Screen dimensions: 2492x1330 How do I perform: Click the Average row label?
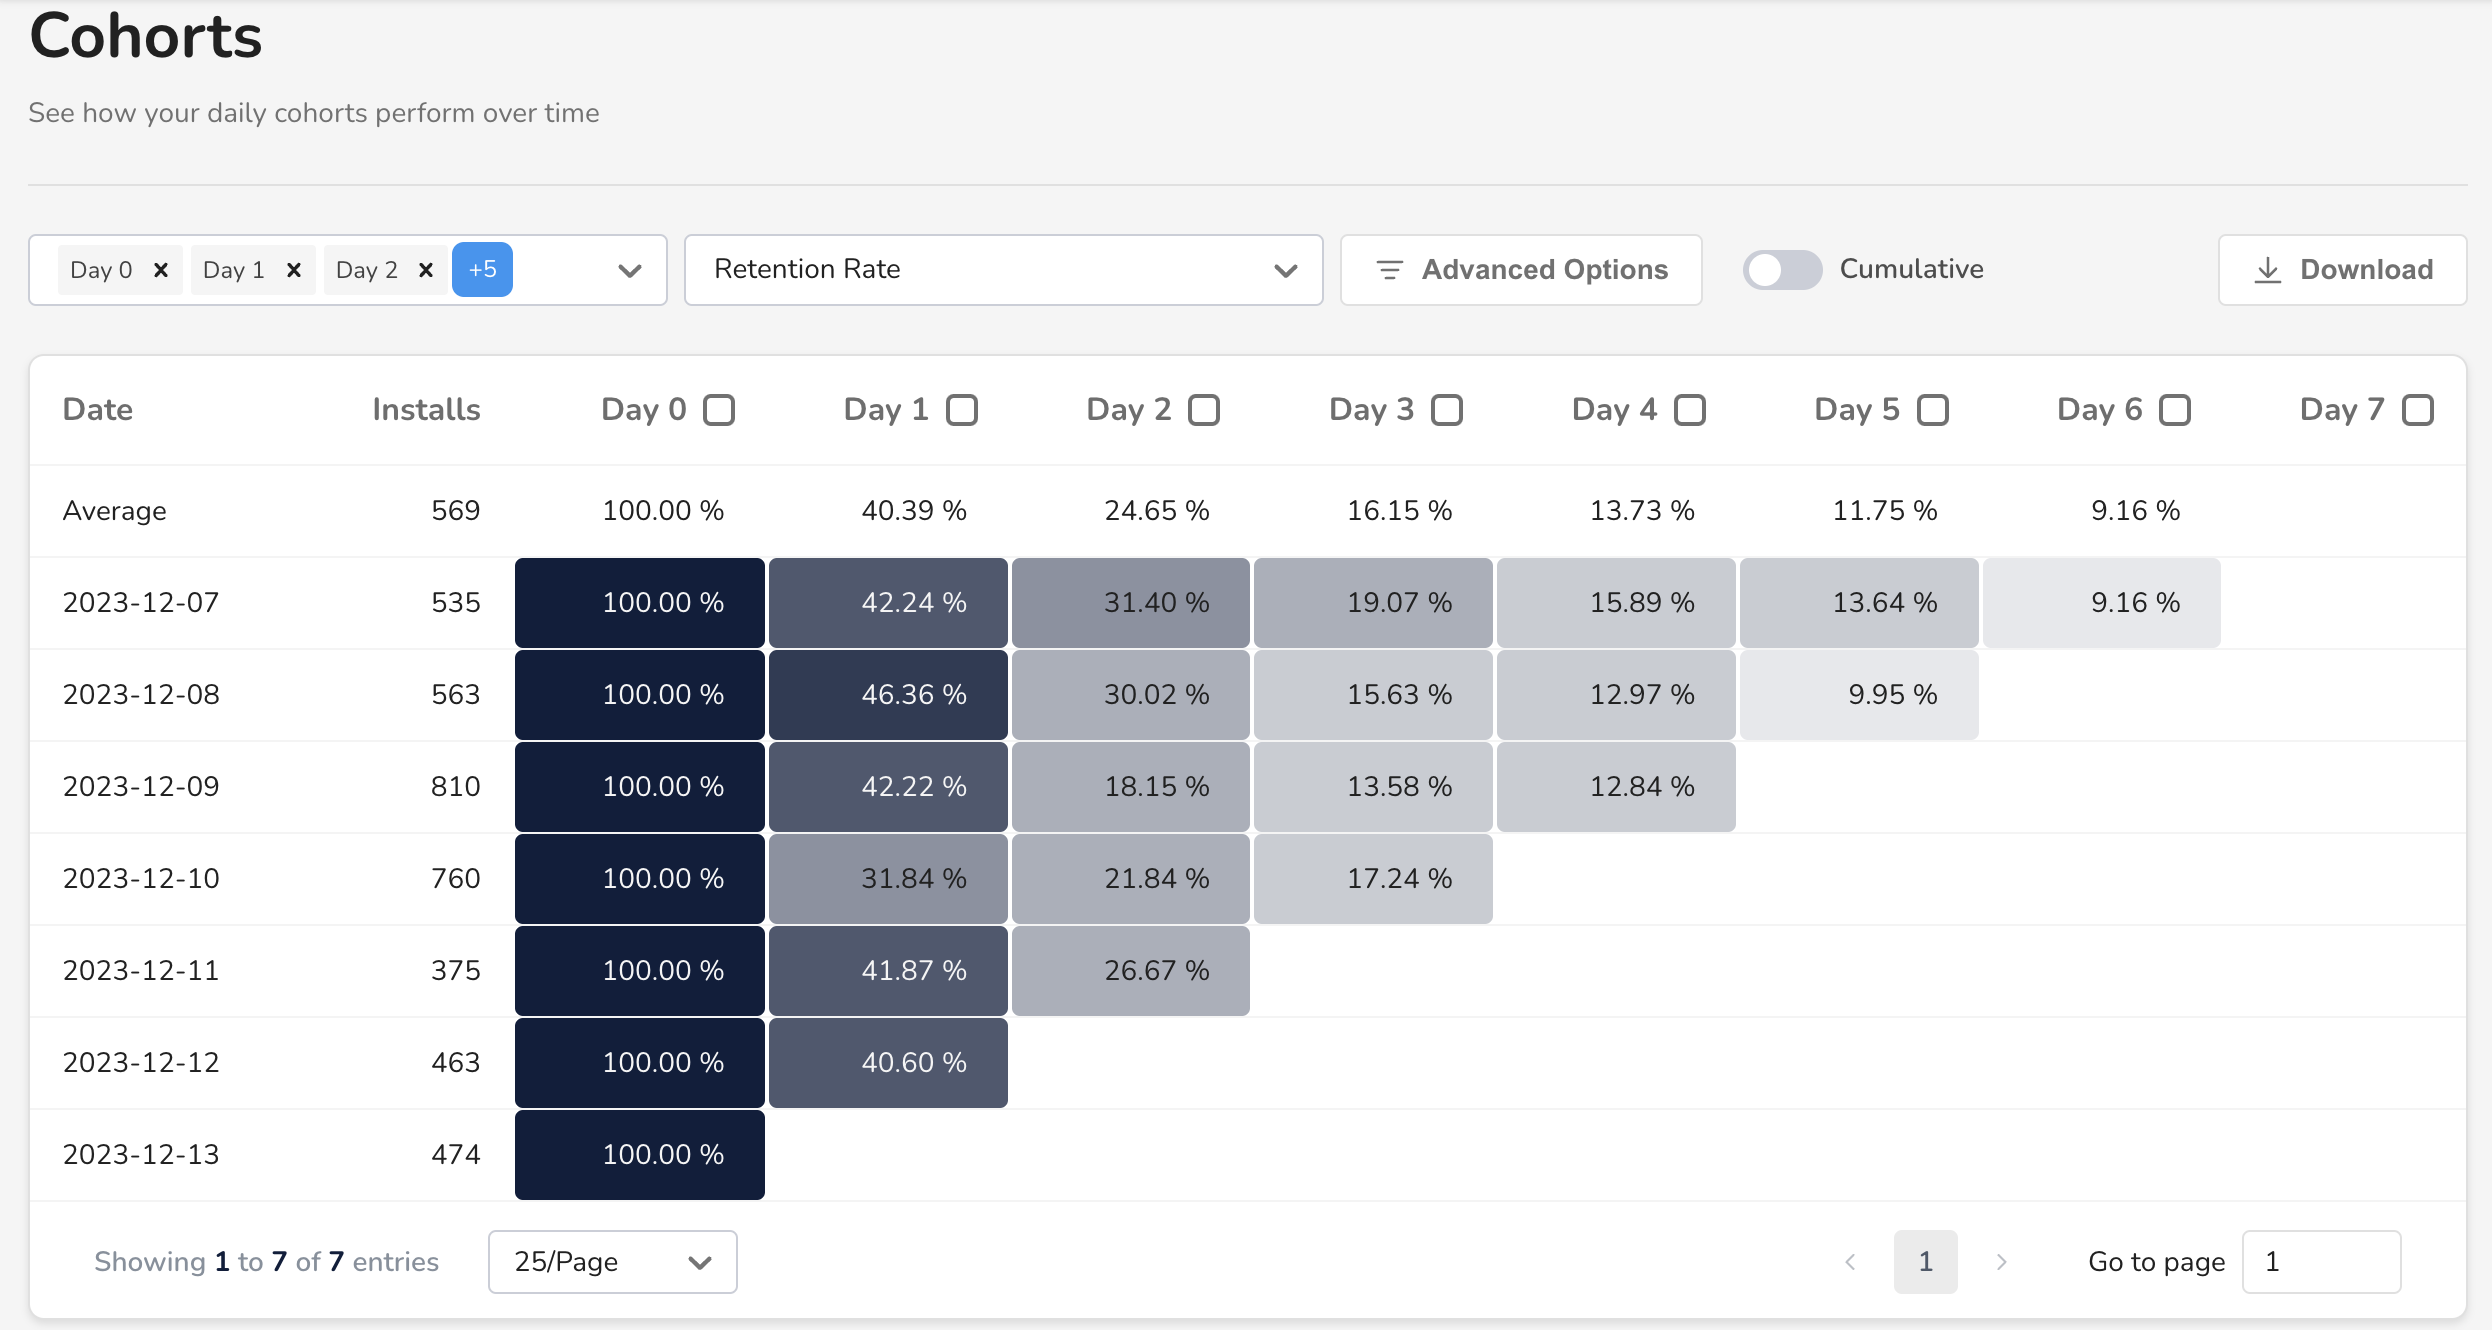[115, 511]
